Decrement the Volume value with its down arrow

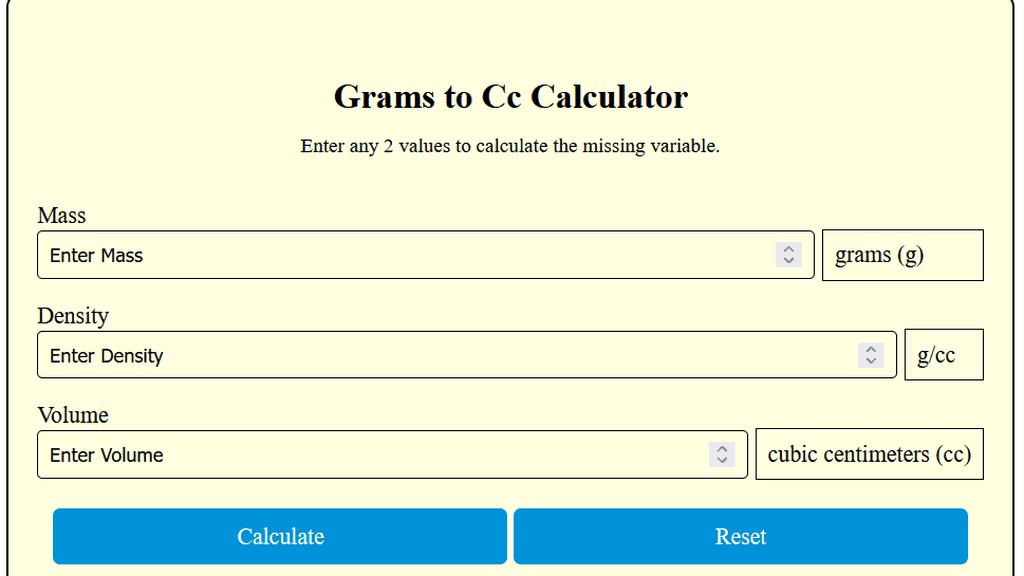(x=721, y=461)
